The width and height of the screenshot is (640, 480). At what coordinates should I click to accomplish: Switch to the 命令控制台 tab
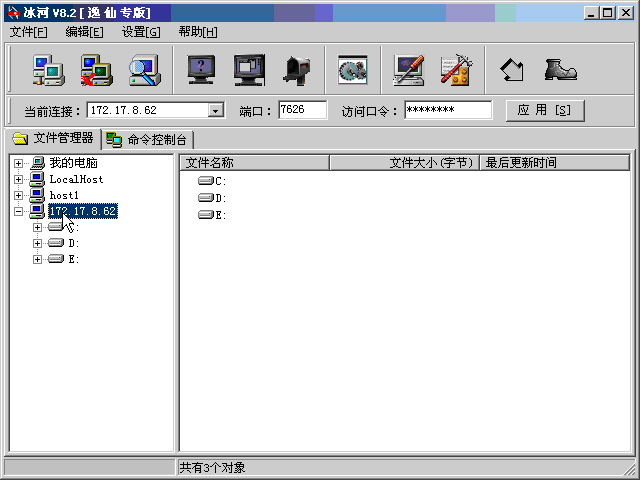click(x=147, y=140)
